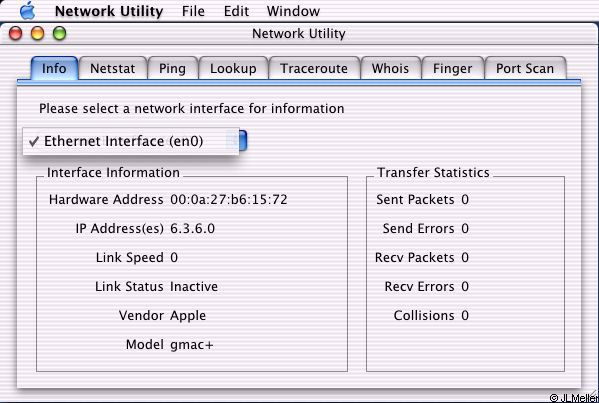Open the Edit menu
This screenshot has width=599, height=403.
coord(236,11)
